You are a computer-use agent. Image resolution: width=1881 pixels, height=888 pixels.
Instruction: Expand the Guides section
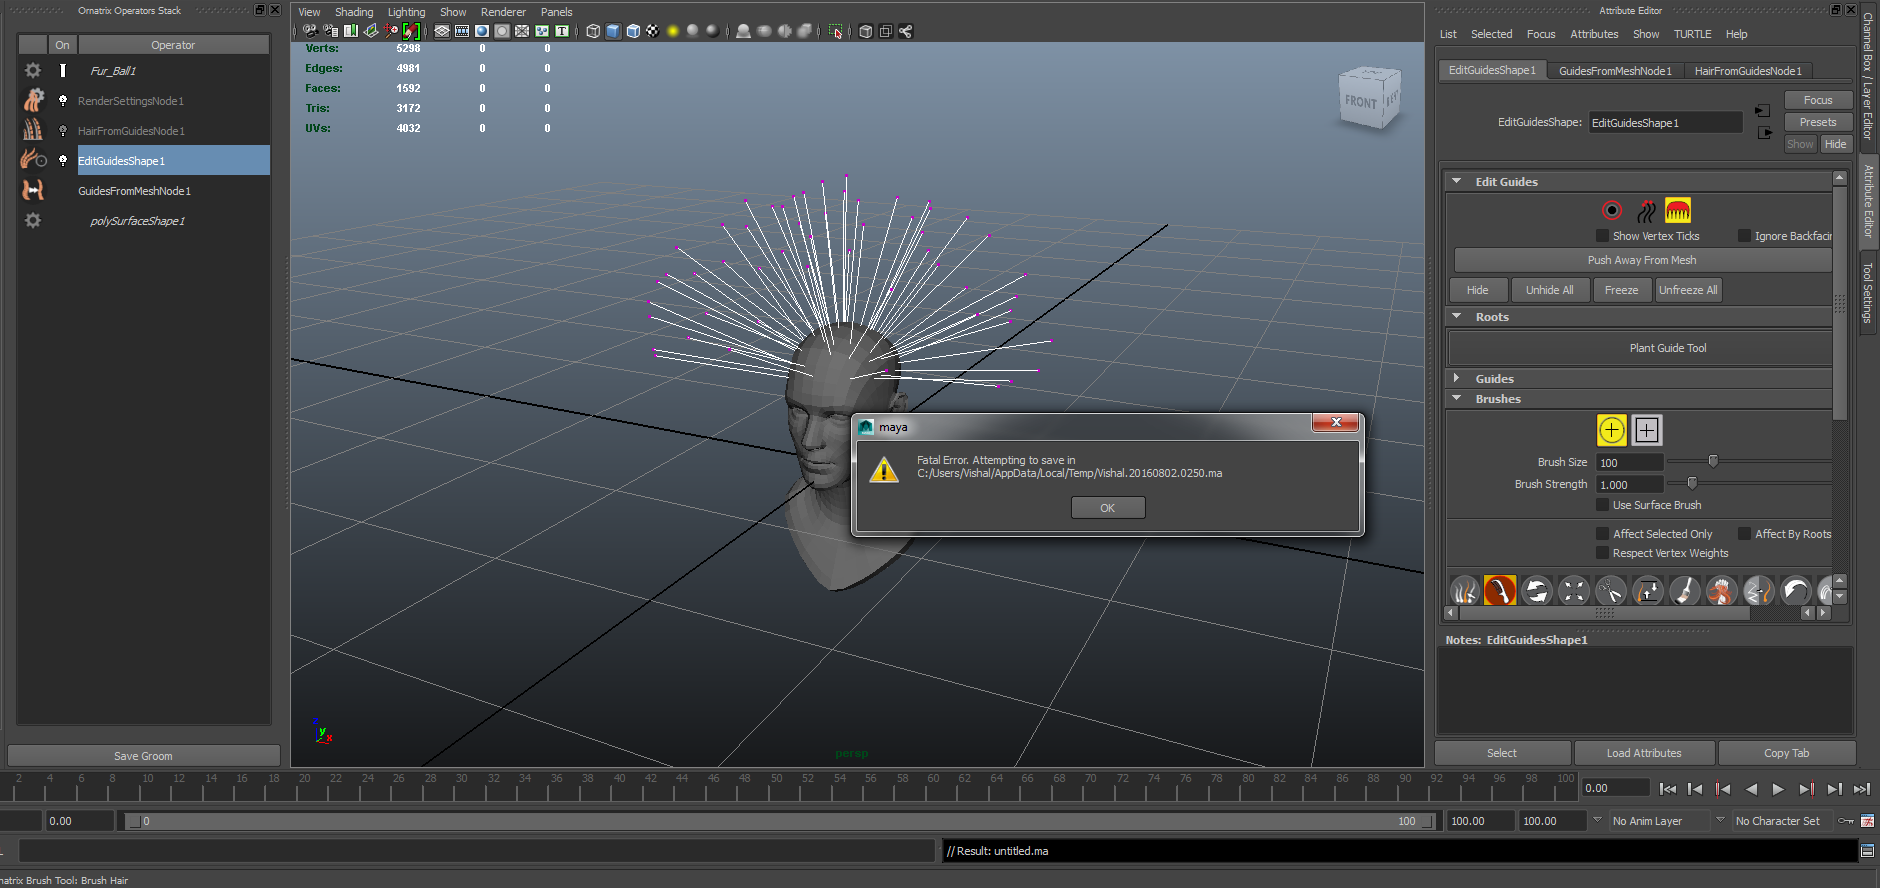pos(1457,379)
